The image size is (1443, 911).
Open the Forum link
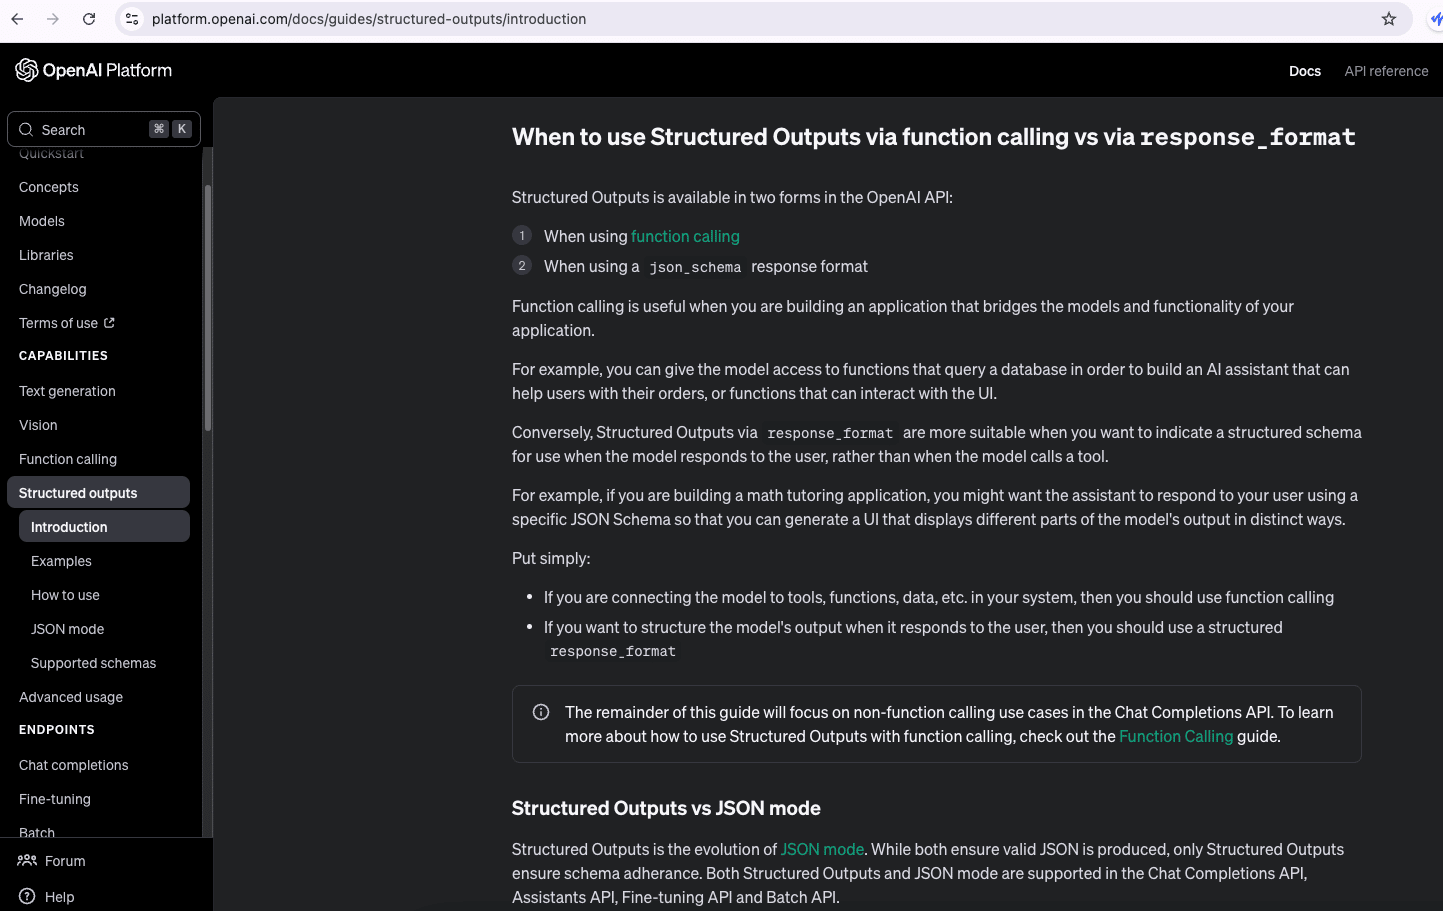pyautogui.click(x=65, y=861)
